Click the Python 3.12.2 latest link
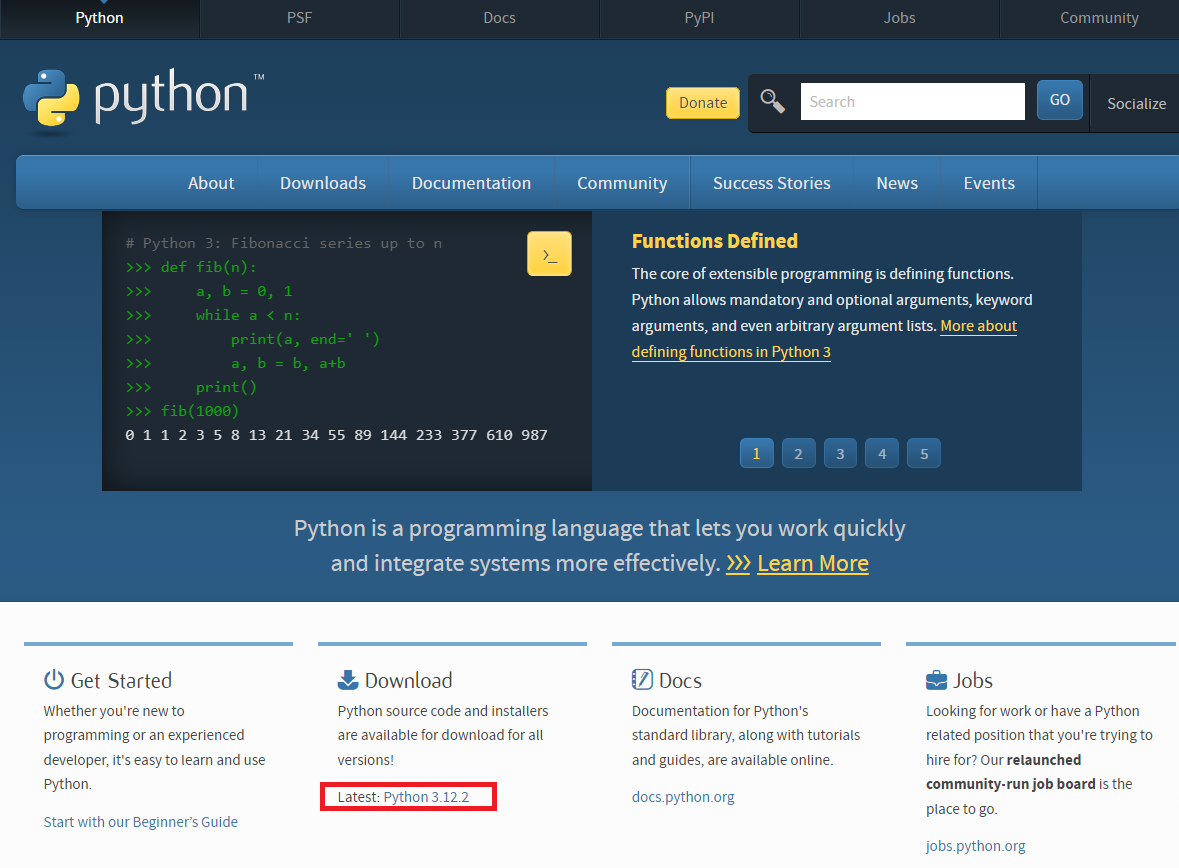The width and height of the screenshot is (1179, 868). pyautogui.click(x=426, y=797)
